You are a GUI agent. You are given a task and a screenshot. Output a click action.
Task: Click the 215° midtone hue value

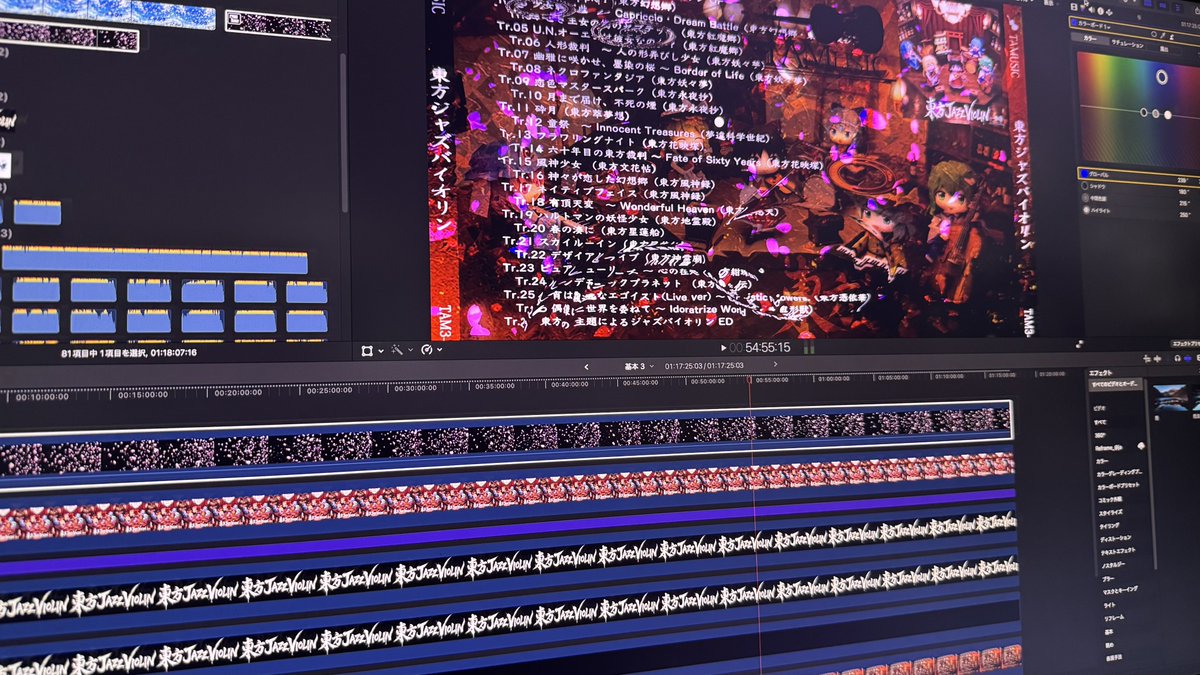click(1184, 203)
